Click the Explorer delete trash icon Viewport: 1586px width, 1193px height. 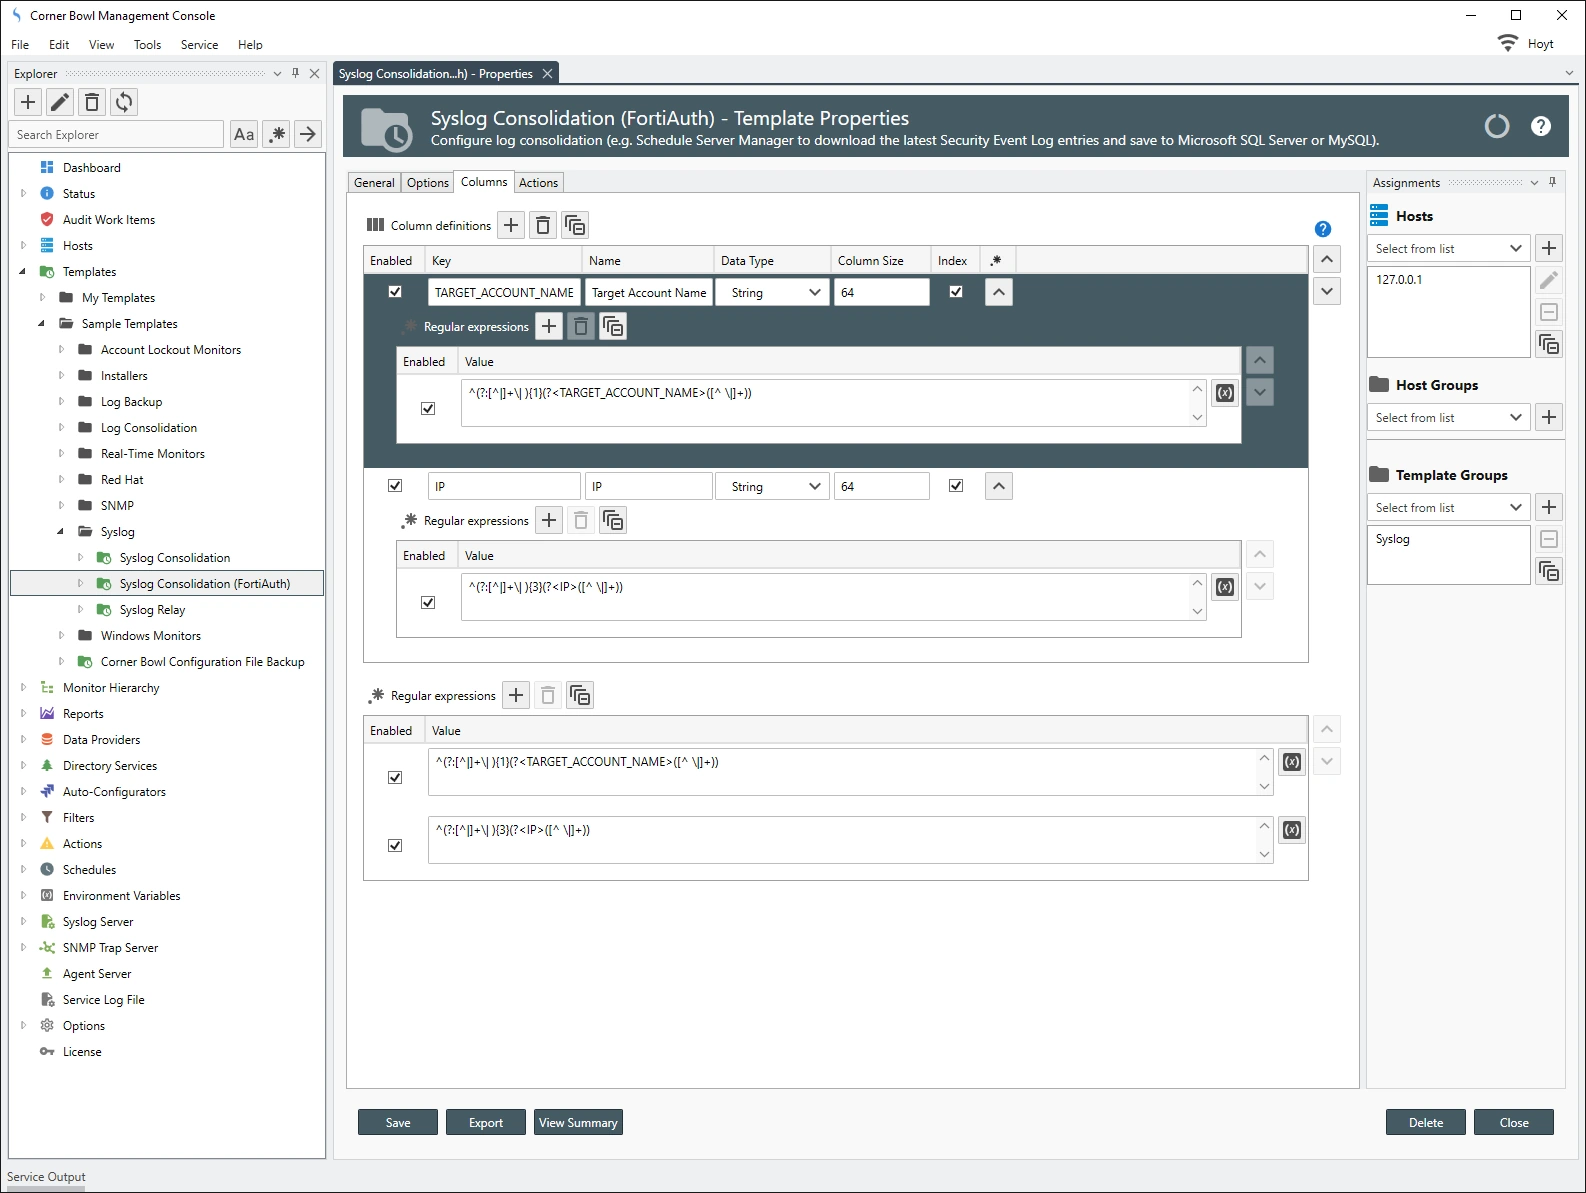click(x=92, y=102)
